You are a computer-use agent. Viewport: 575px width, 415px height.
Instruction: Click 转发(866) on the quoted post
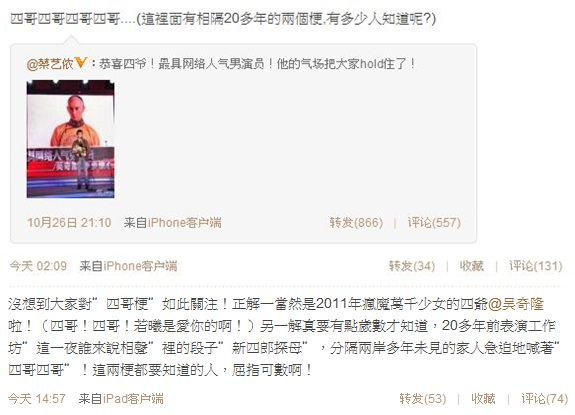[356, 222]
